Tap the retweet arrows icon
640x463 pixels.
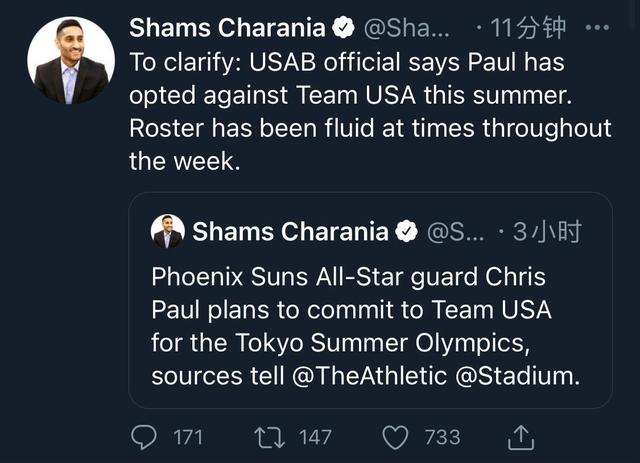click(267, 436)
